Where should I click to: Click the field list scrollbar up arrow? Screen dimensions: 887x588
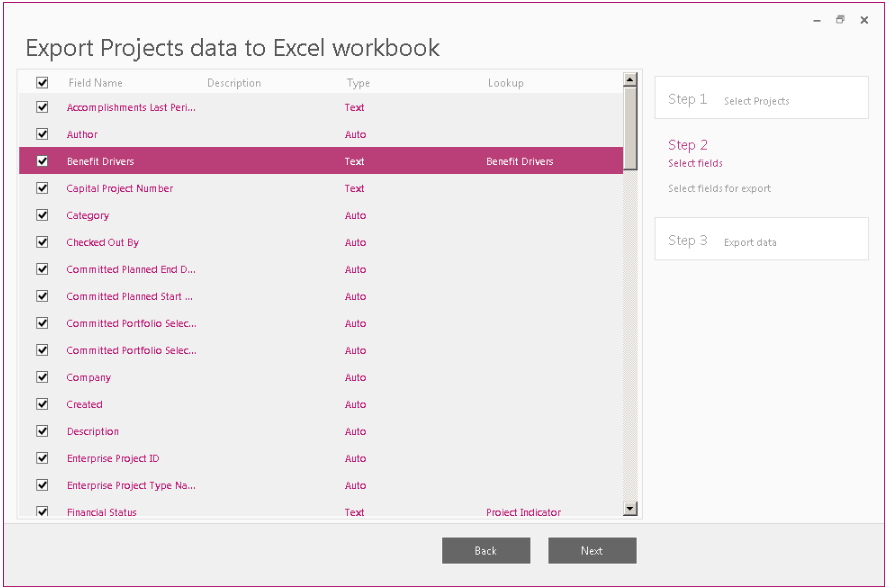click(x=630, y=79)
